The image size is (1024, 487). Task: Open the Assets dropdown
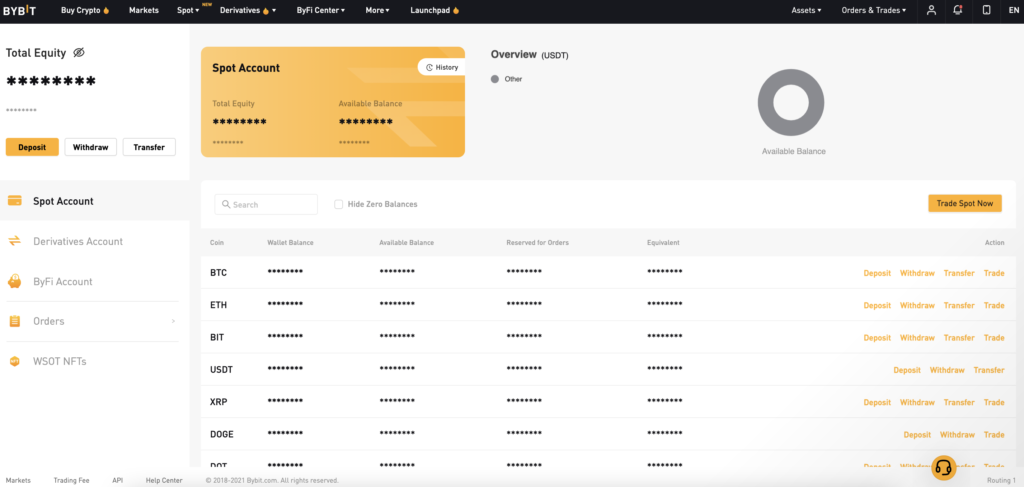pos(807,10)
